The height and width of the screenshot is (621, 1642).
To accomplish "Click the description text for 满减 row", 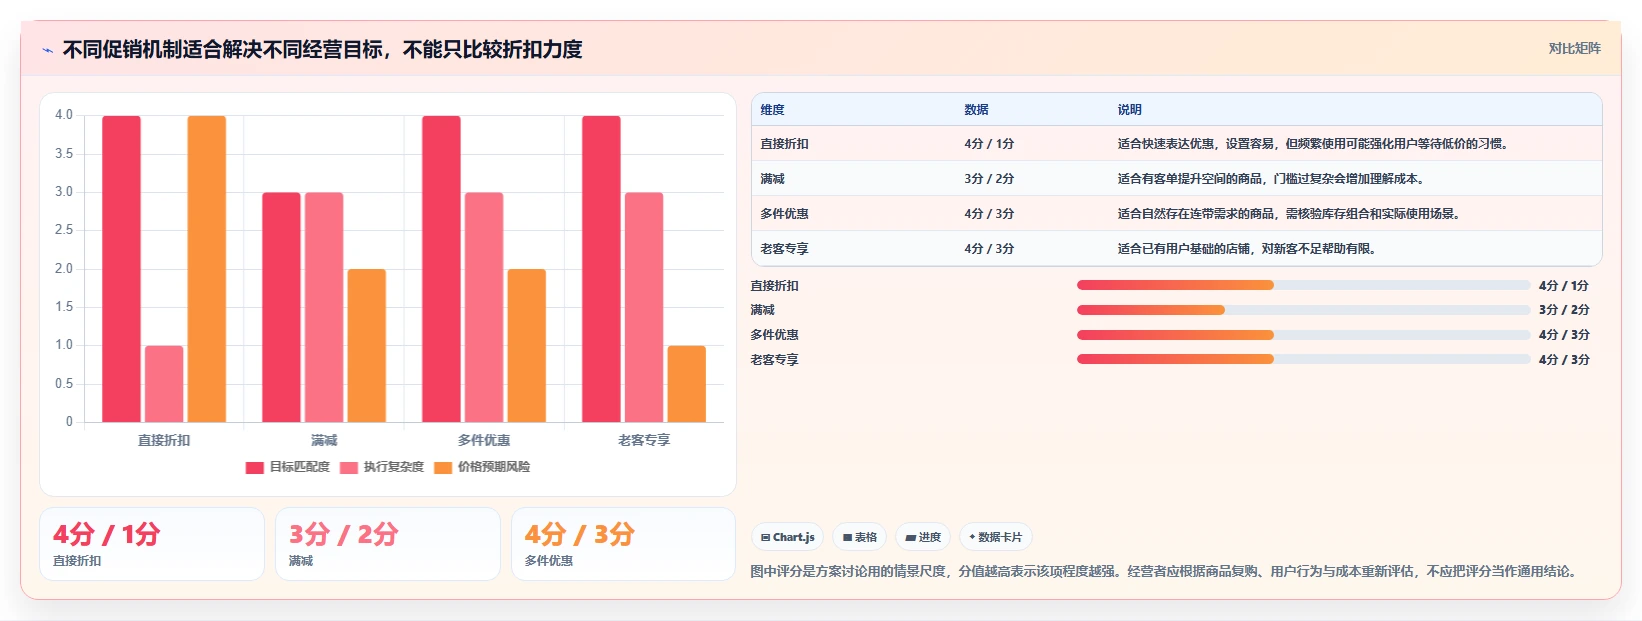I will point(1270,179).
